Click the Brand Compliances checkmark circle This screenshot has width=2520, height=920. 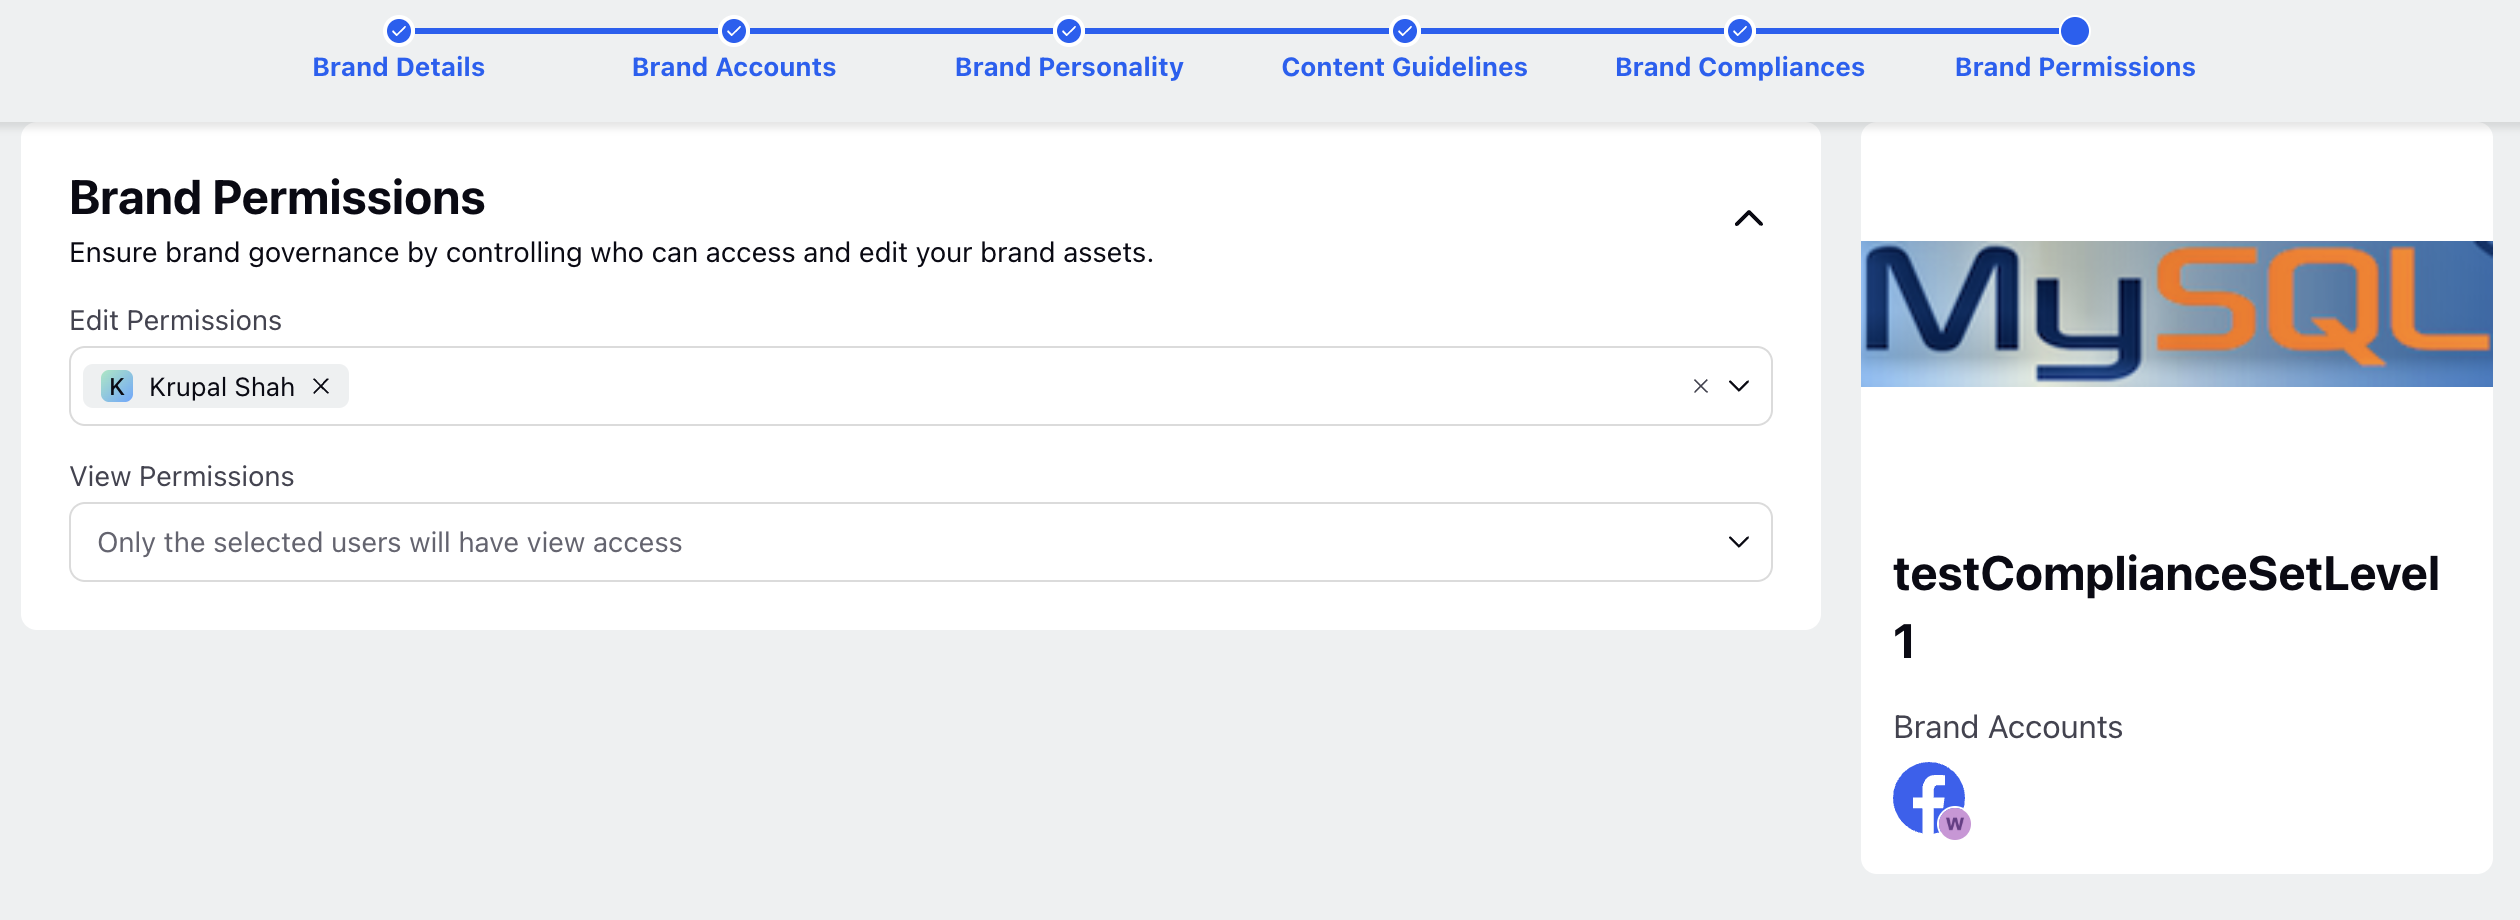click(1740, 31)
